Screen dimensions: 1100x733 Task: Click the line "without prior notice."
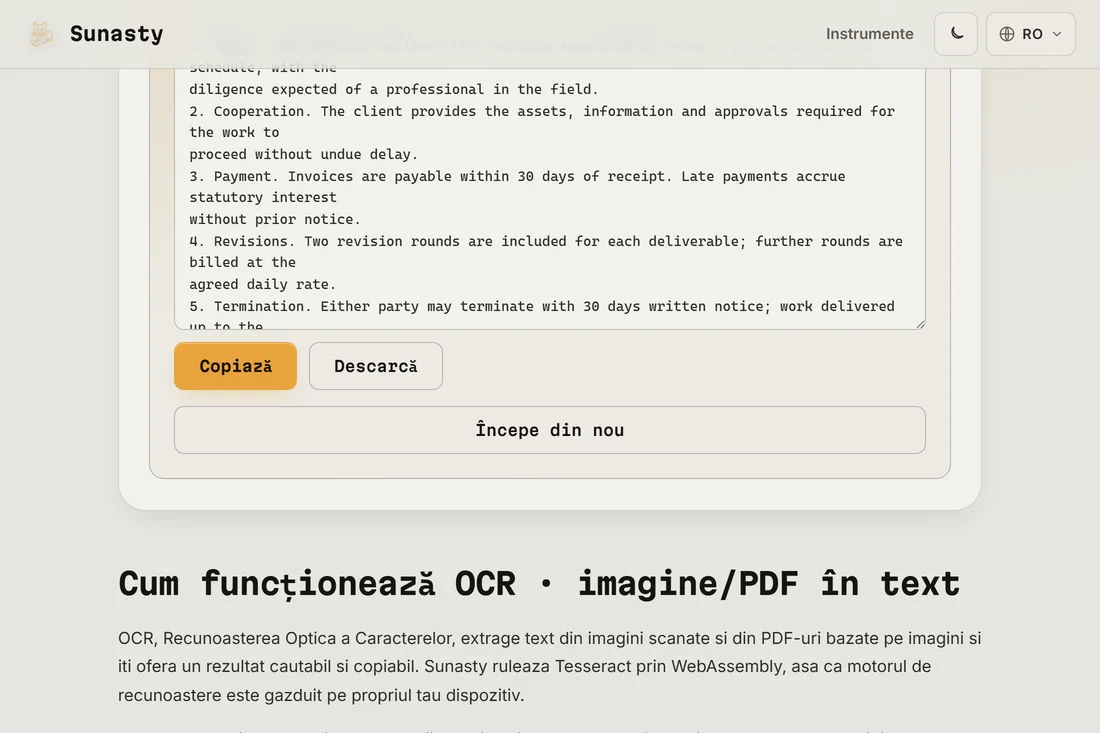(x=274, y=220)
